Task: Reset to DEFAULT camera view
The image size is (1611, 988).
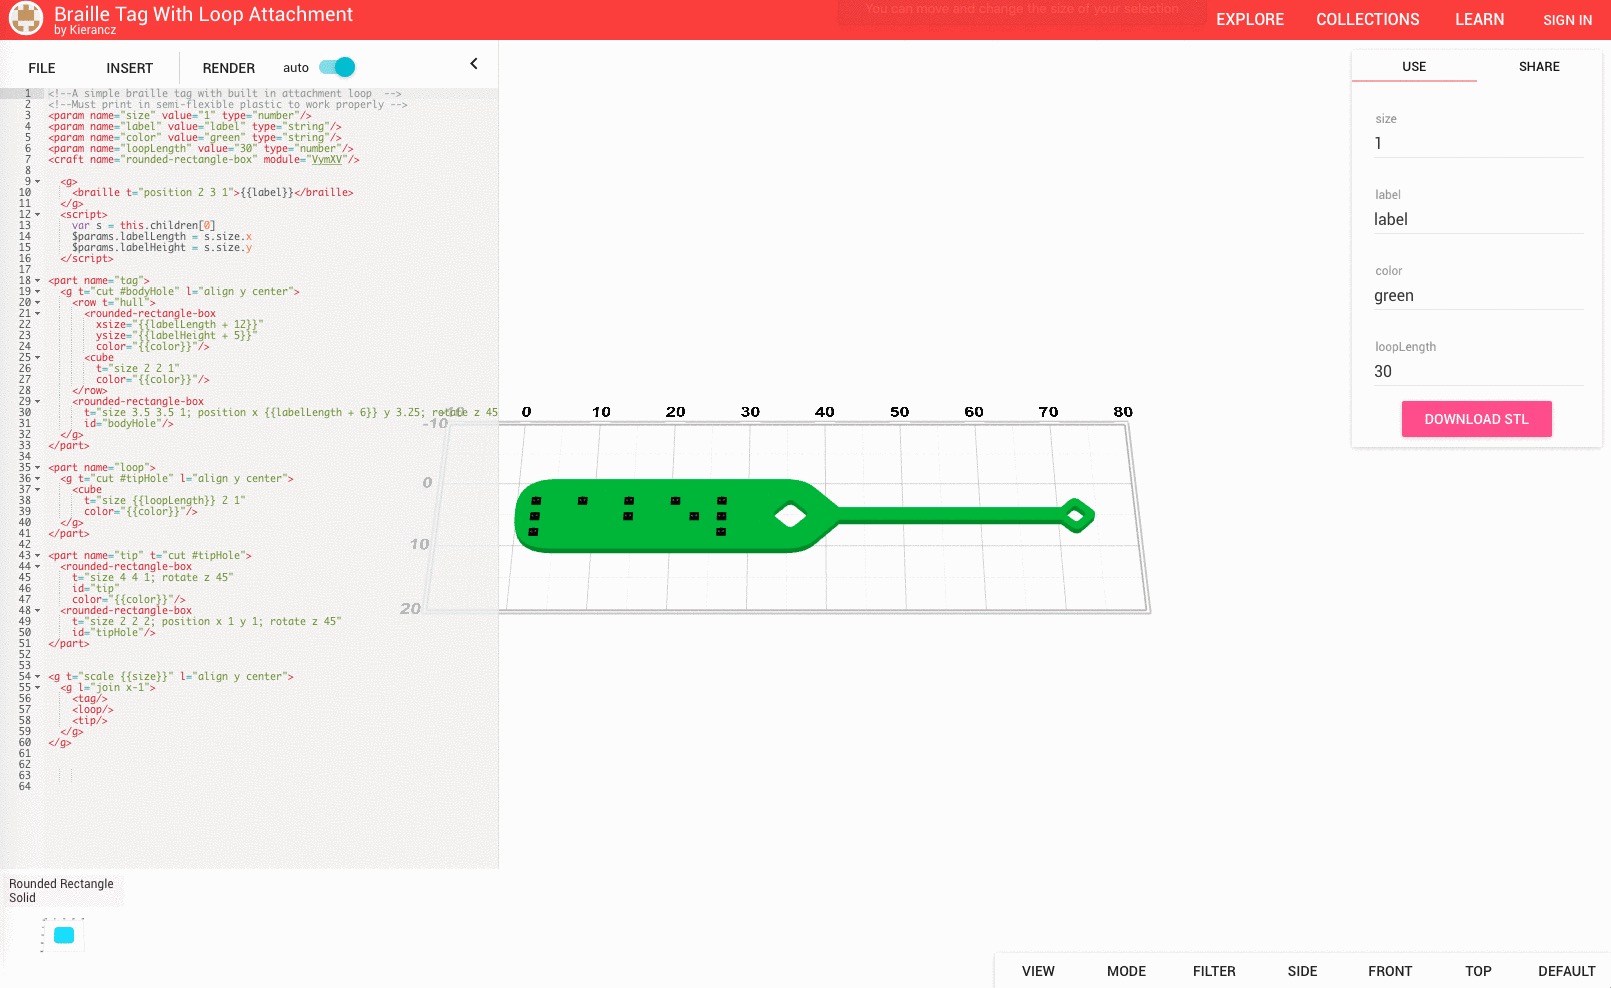Action: (1566, 971)
